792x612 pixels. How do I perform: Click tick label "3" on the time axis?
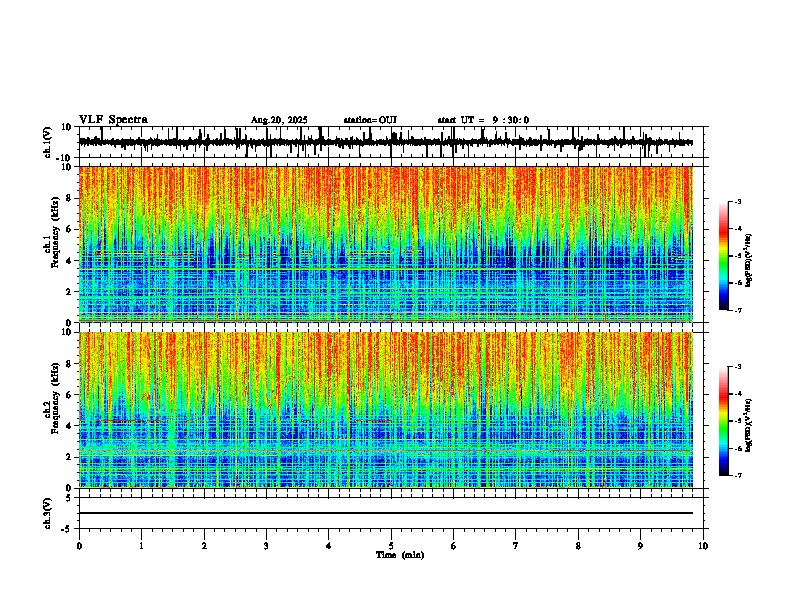(266, 546)
